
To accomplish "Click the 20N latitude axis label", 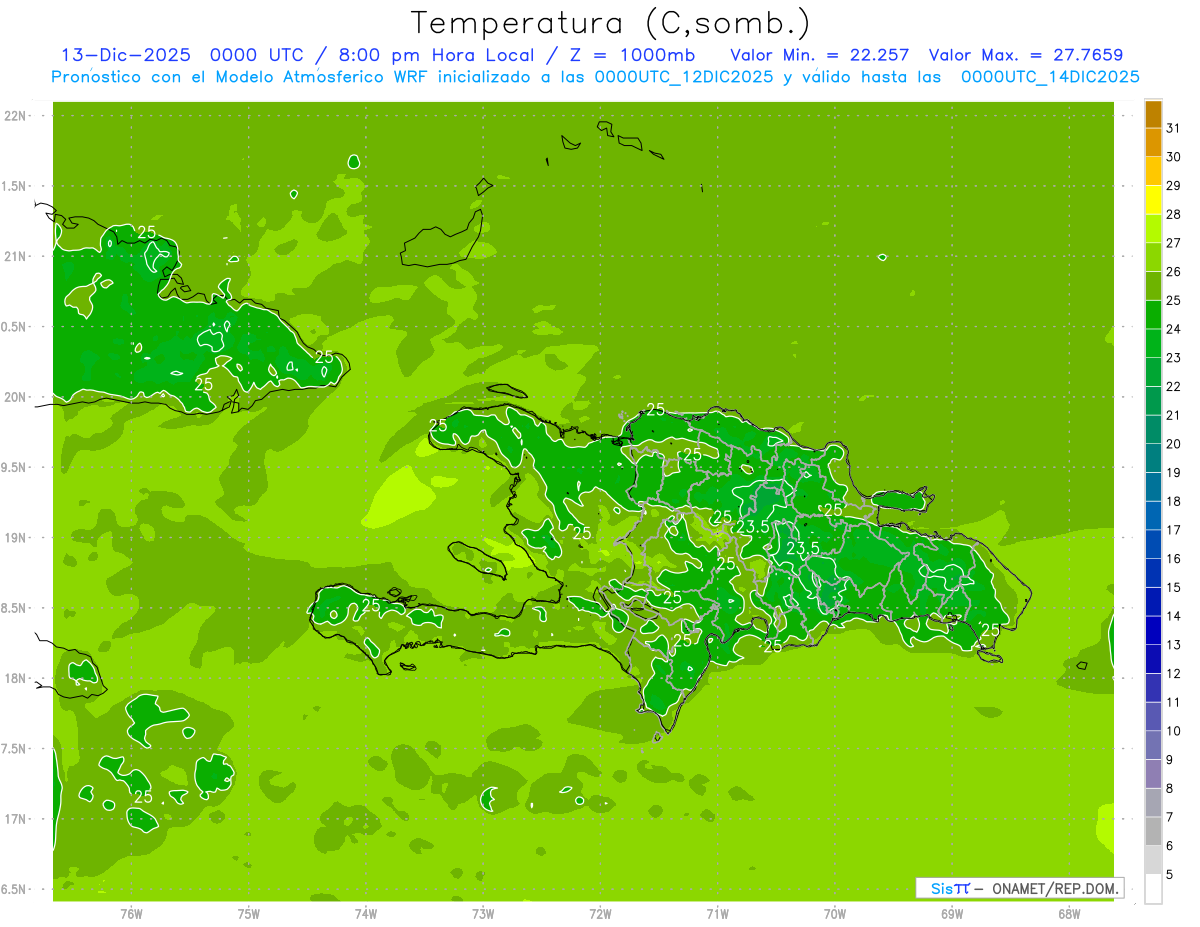I will coord(16,397).
